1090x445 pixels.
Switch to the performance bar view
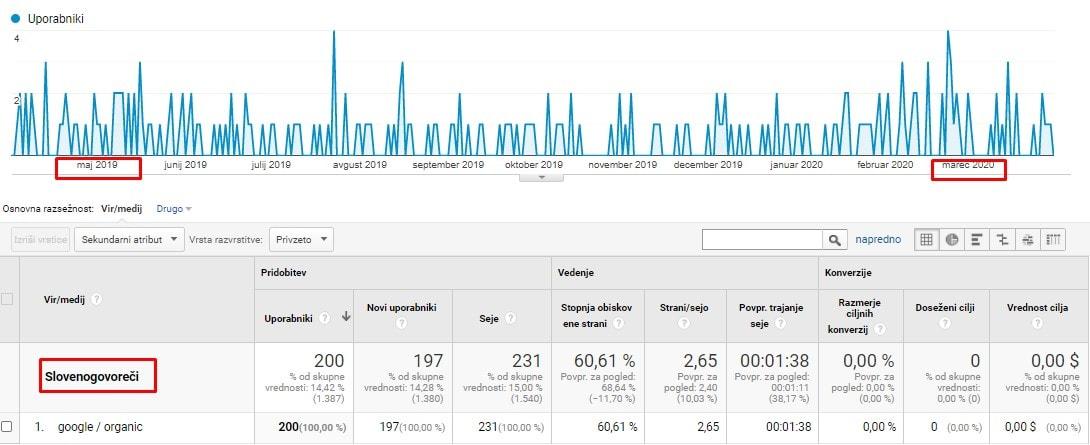point(977,239)
